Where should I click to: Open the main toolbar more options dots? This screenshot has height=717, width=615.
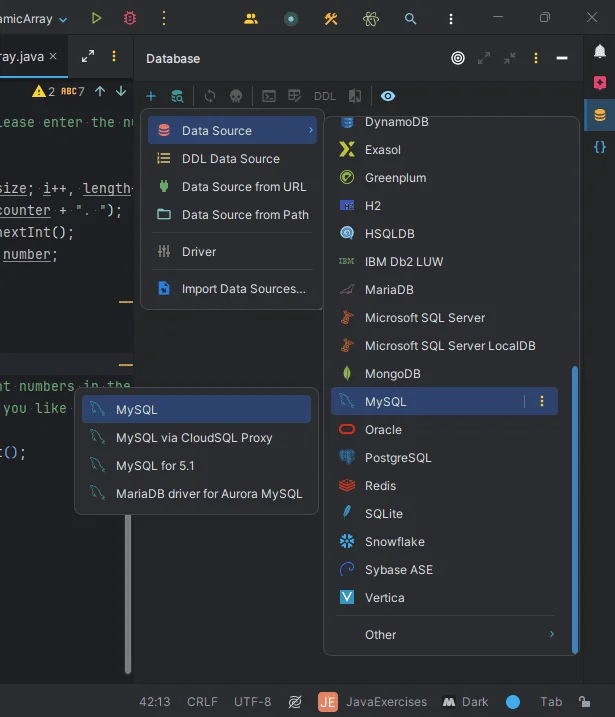click(x=451, y=19)
